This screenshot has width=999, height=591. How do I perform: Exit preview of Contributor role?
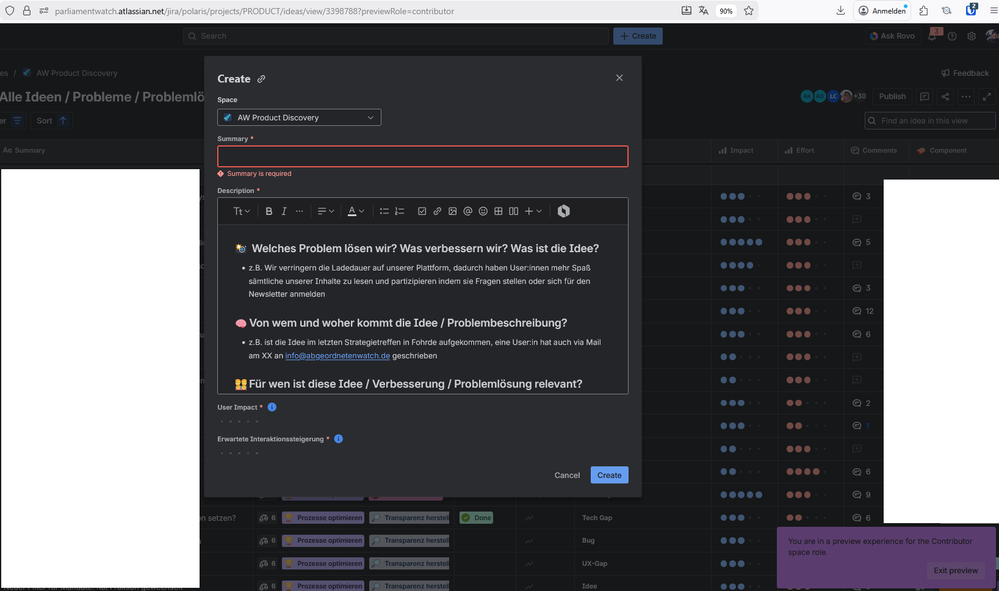[x=956, y=570]
